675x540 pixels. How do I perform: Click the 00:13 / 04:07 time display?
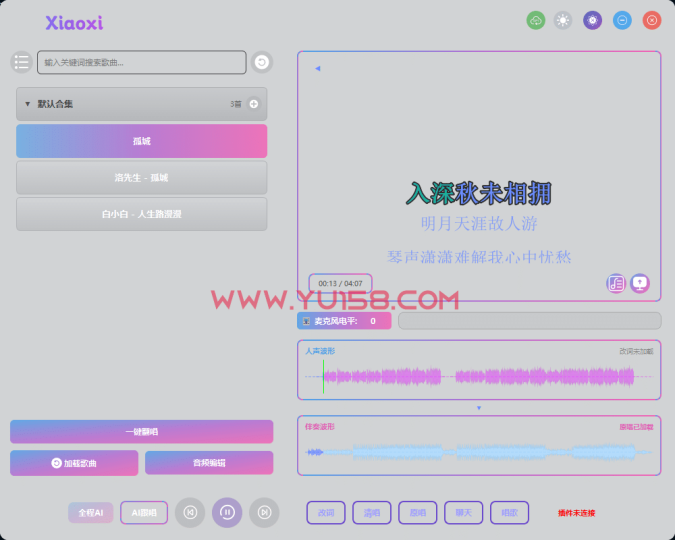point(340,283)
